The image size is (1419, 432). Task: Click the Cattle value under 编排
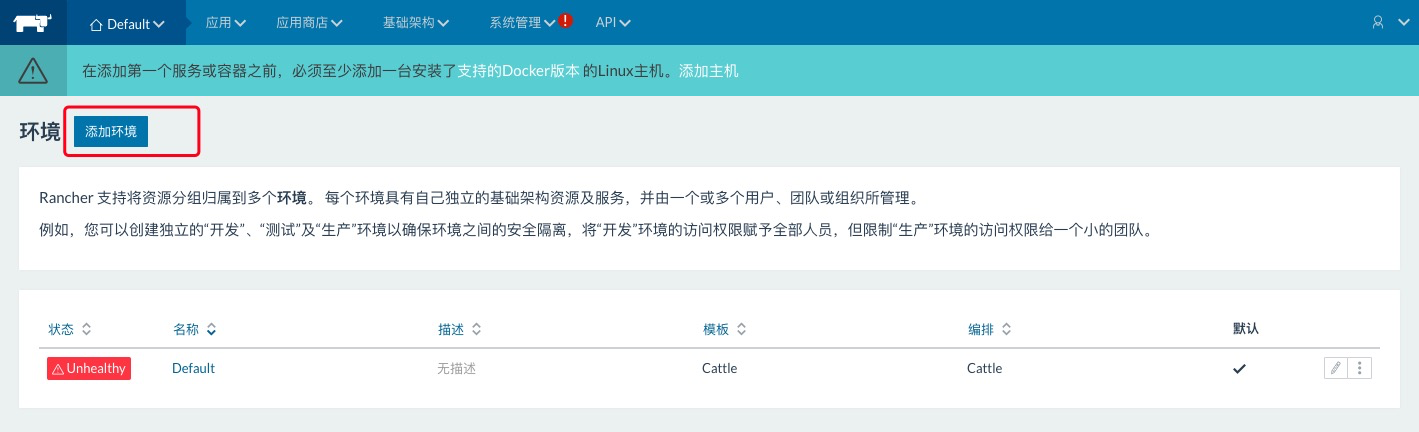[x=984, y=368]
